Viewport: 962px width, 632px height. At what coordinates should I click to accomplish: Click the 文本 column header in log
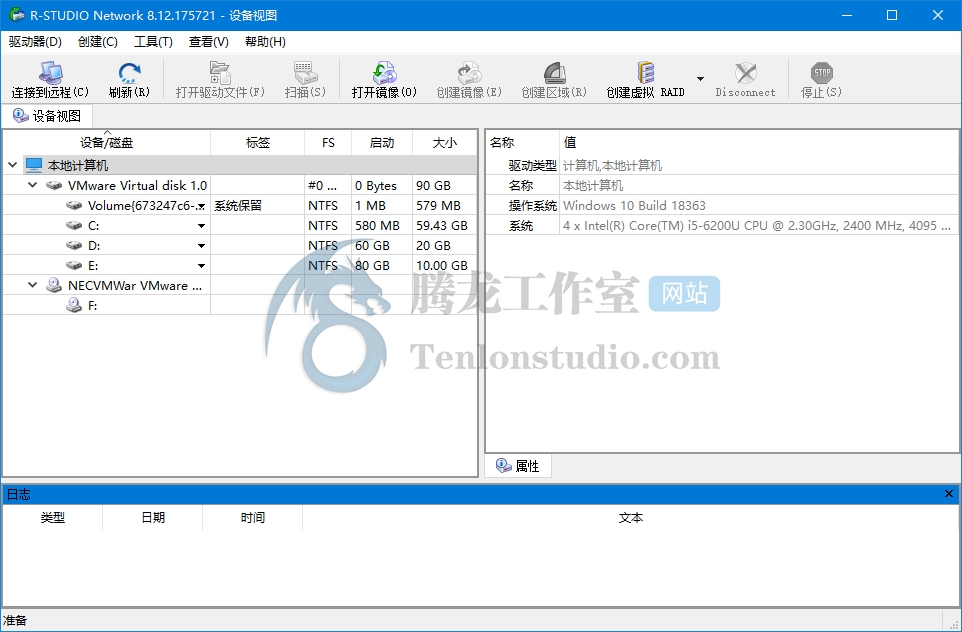pos(631,518)
